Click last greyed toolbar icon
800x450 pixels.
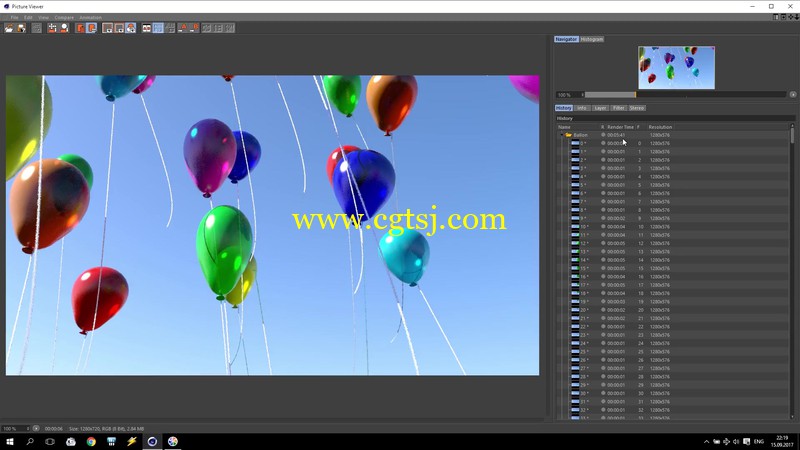pos(230,28)
